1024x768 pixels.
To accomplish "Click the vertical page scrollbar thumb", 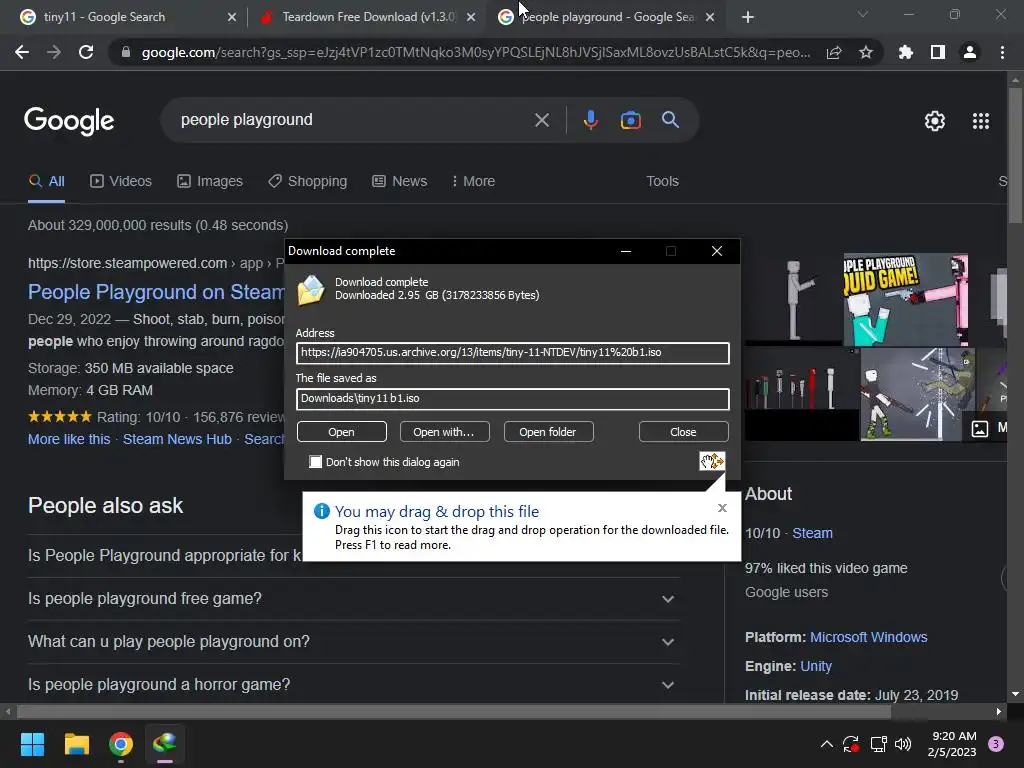I will click(x=1015, y=153).
